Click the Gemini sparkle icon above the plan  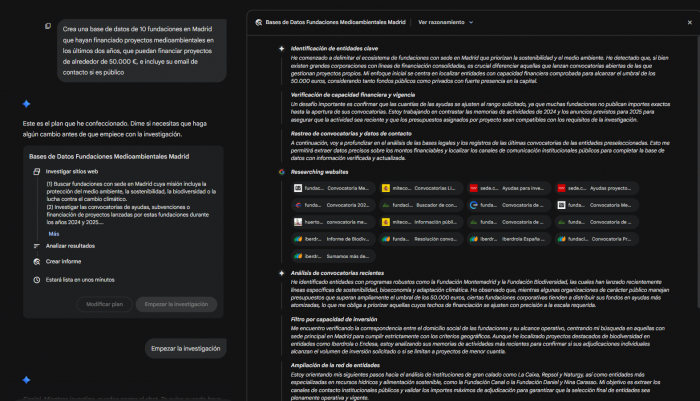click(x=27, y=103)
